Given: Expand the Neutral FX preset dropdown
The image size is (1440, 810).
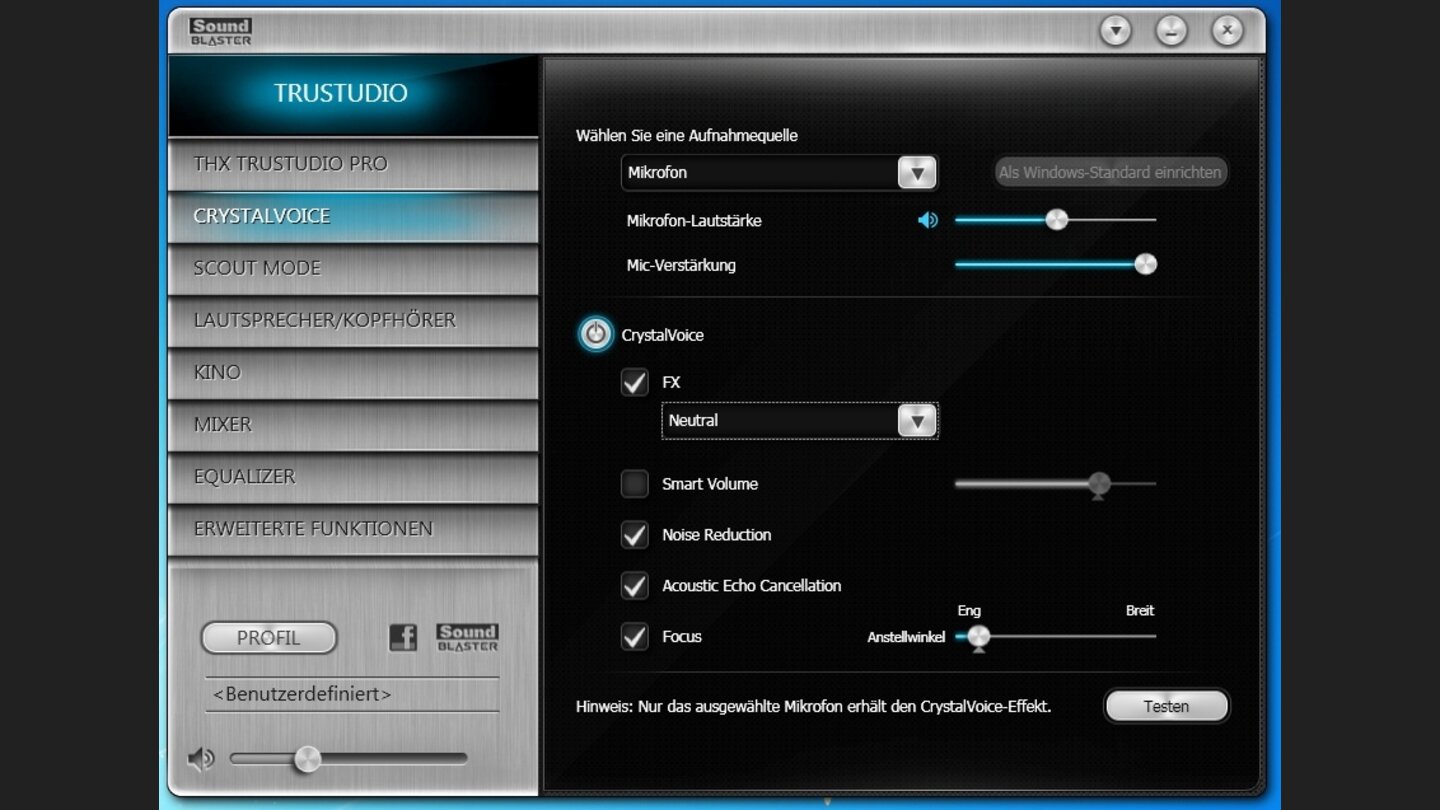Looking at the screenshot, I should tap(800, 421).
